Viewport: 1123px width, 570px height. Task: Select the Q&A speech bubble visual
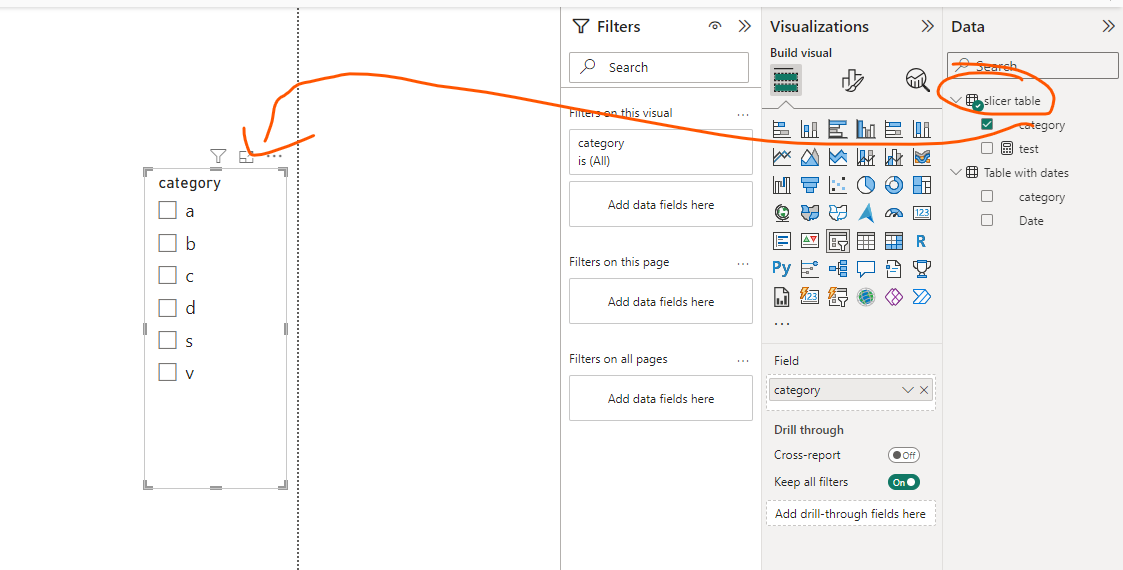pyautogui.click(x=866, y=269)
